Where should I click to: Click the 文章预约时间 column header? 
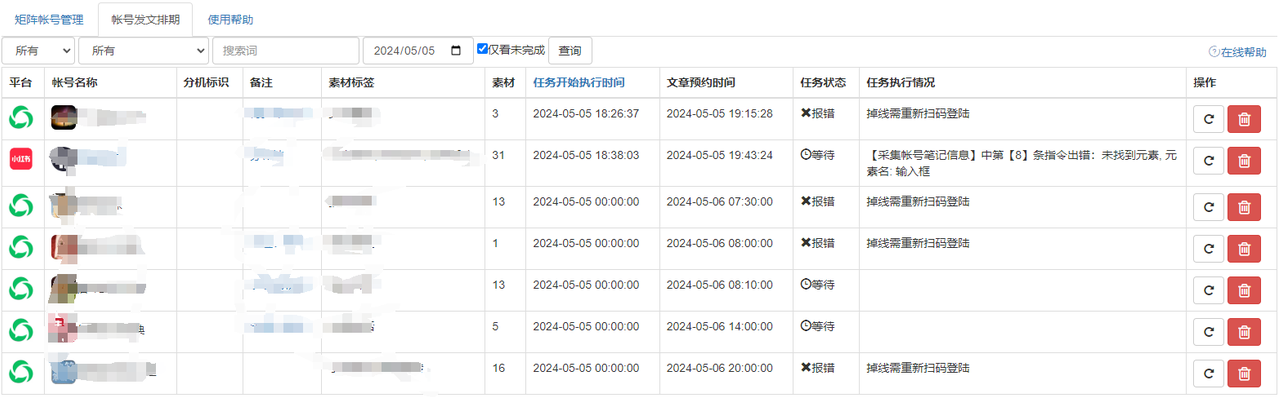coord(701,82)
